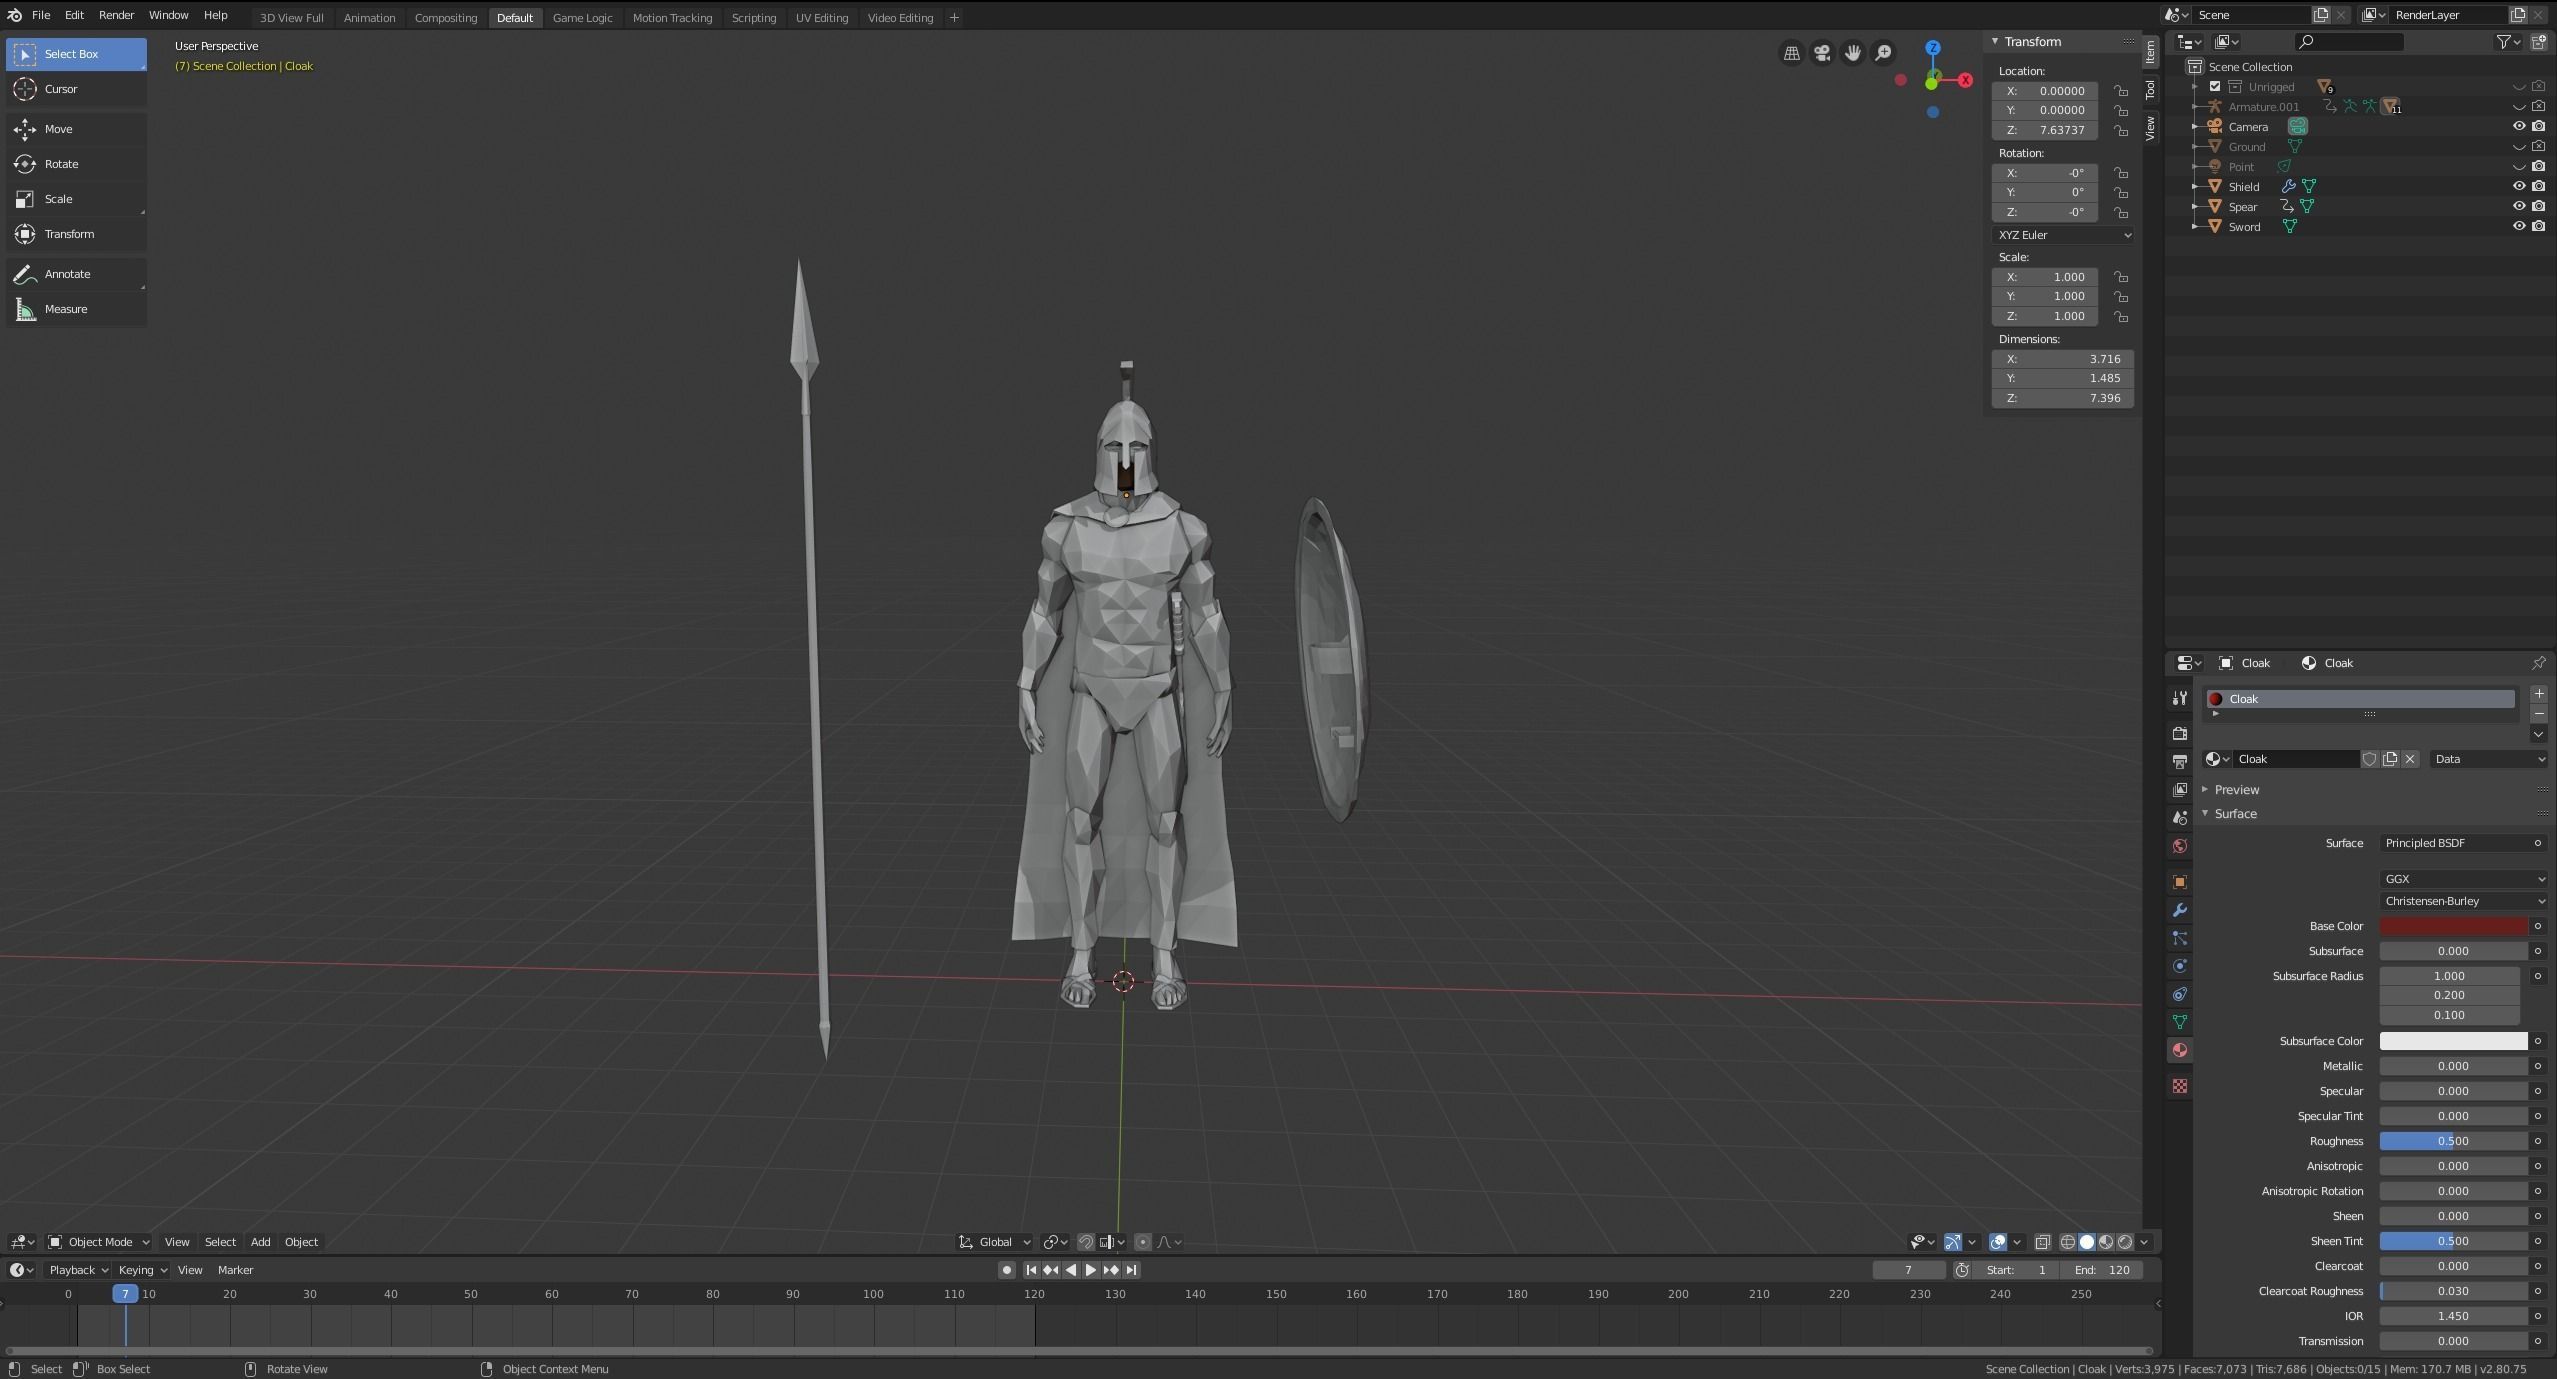This screenshot has height=1379, width=2557.
Task: Add a new material slot
Action: click(2538, 694)
